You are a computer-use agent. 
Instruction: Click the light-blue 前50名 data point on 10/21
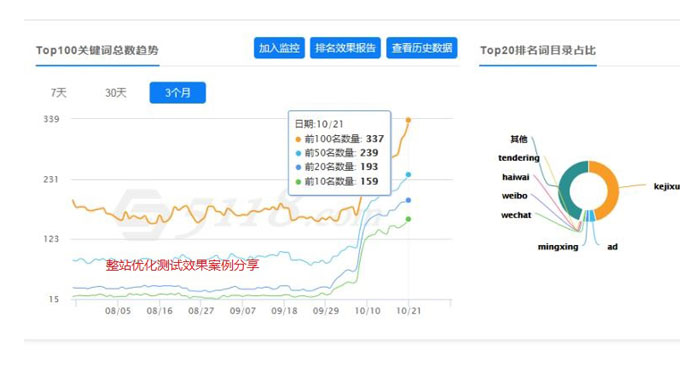408,175
